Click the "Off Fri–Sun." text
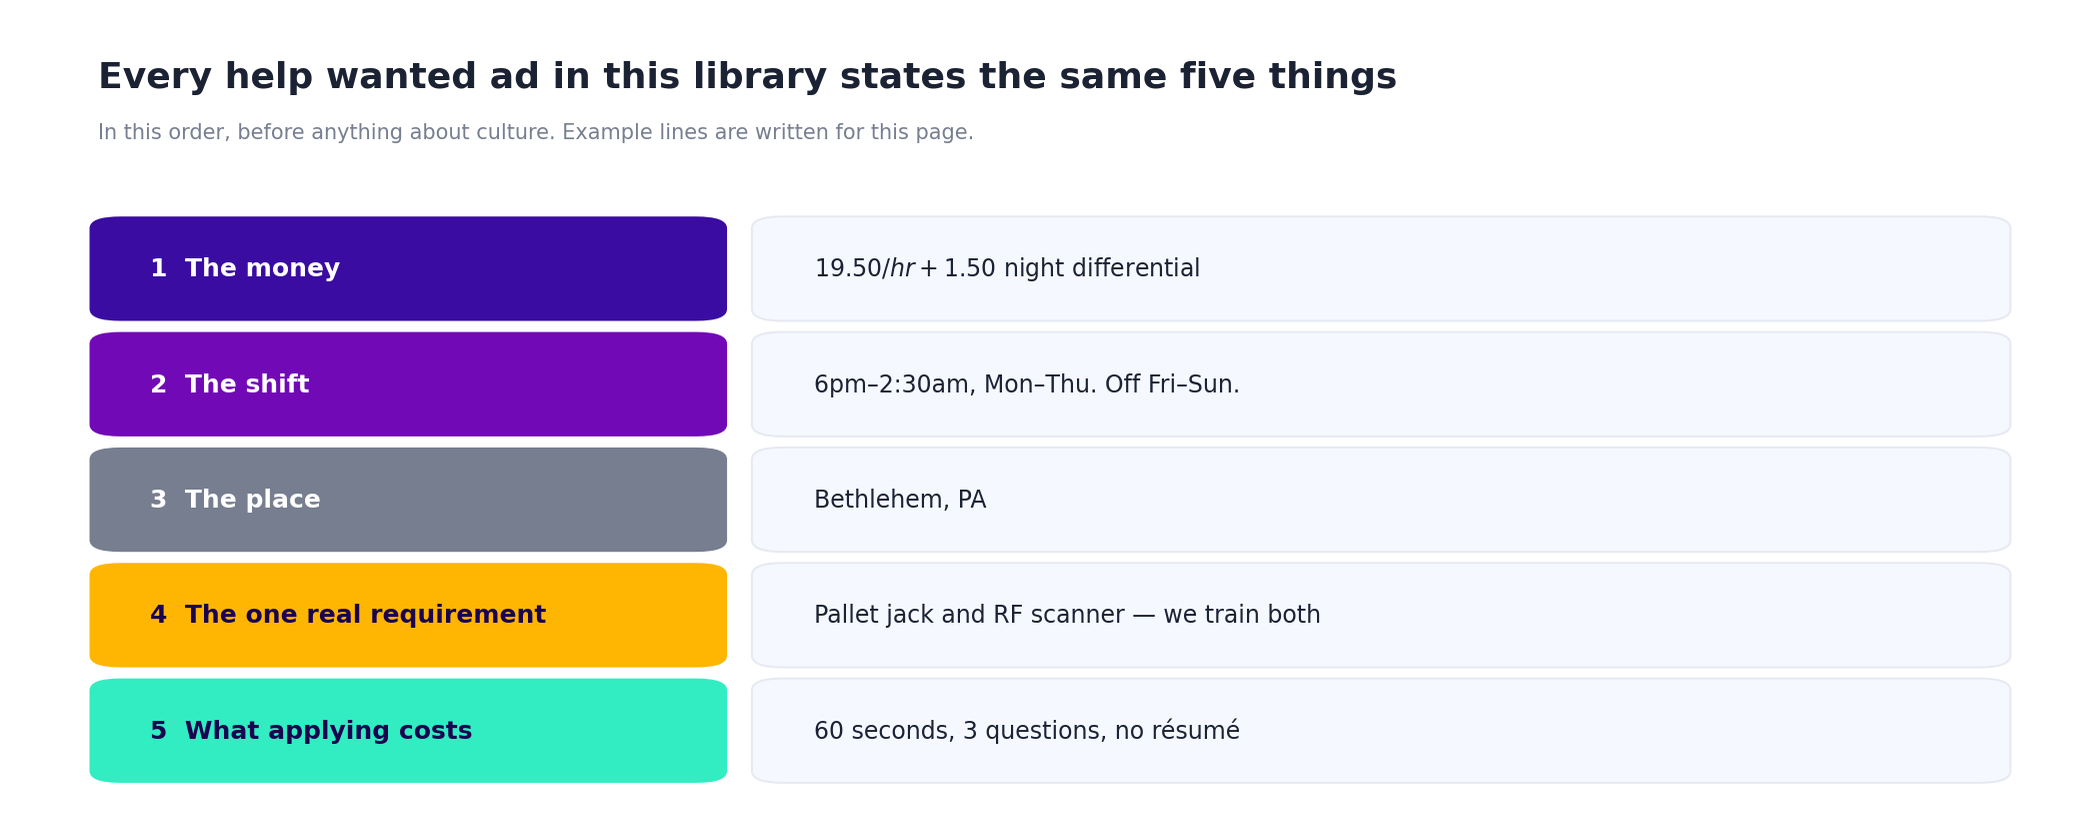Image resolution: width=2100 pixels, height=820 pixels. [1172, 385]
